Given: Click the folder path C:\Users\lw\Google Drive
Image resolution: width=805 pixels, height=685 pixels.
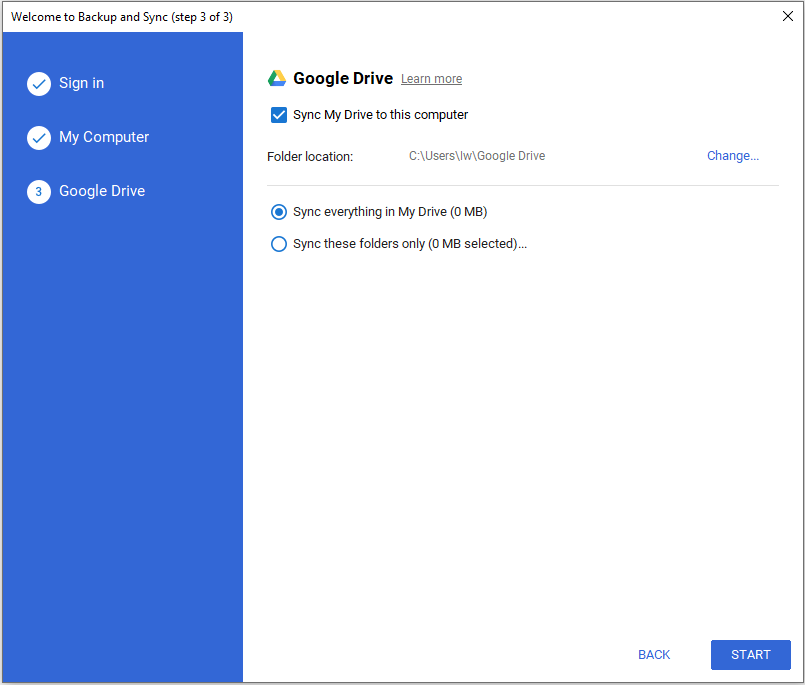Looking at the screenshot, I should pyautogui.click(x=476, y=155).
